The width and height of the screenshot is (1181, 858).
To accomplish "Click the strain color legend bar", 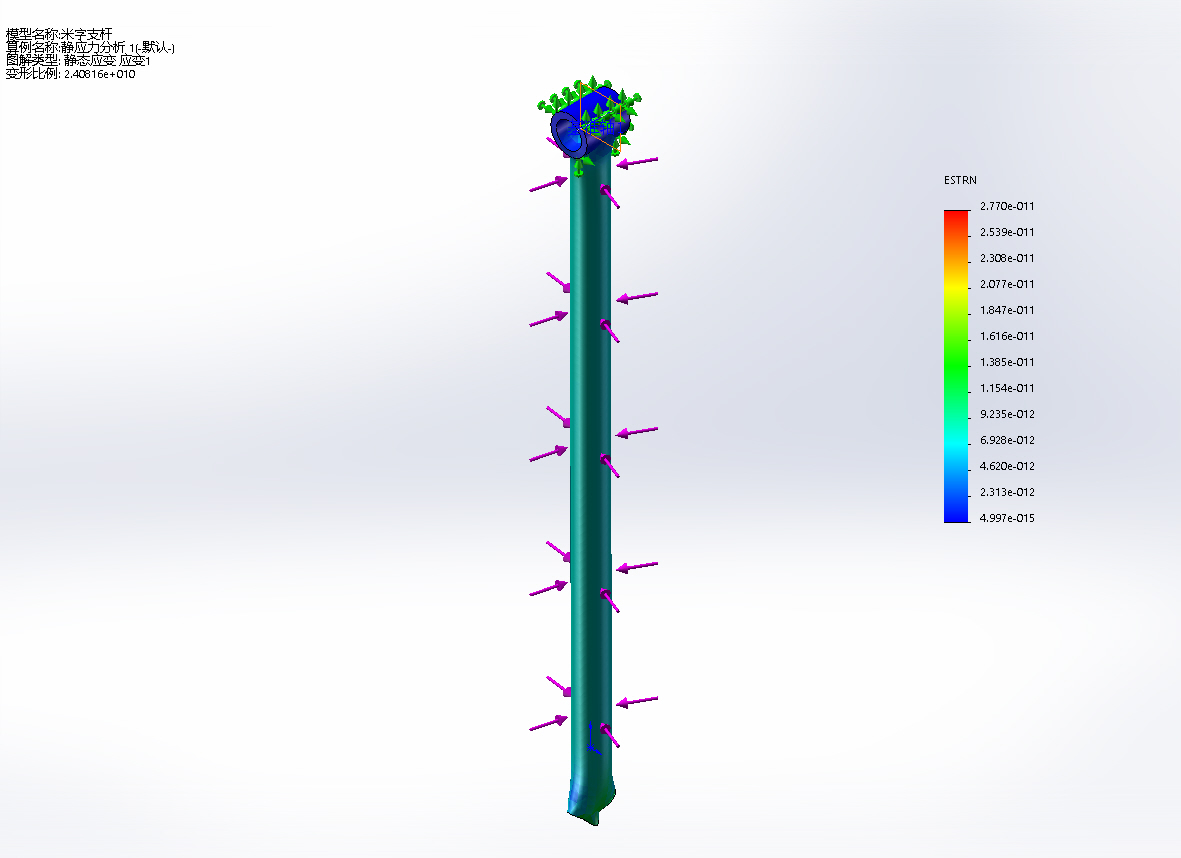I will [x=957, y=366].
